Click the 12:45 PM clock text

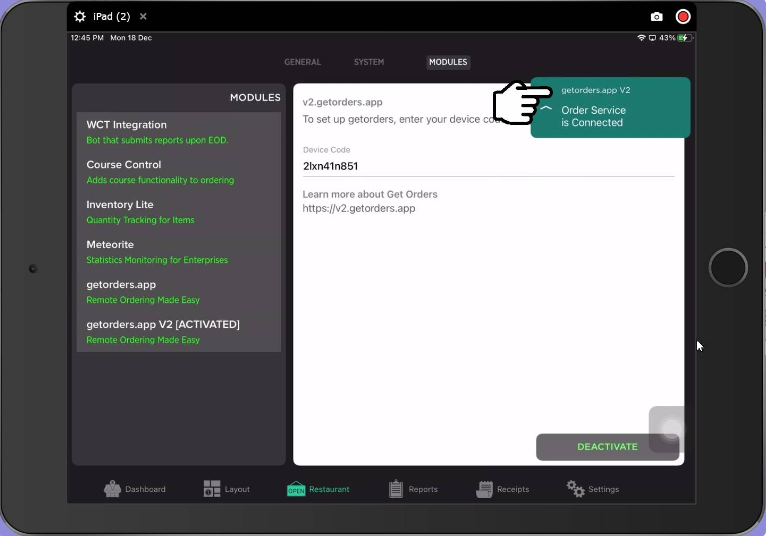point(87,38)
